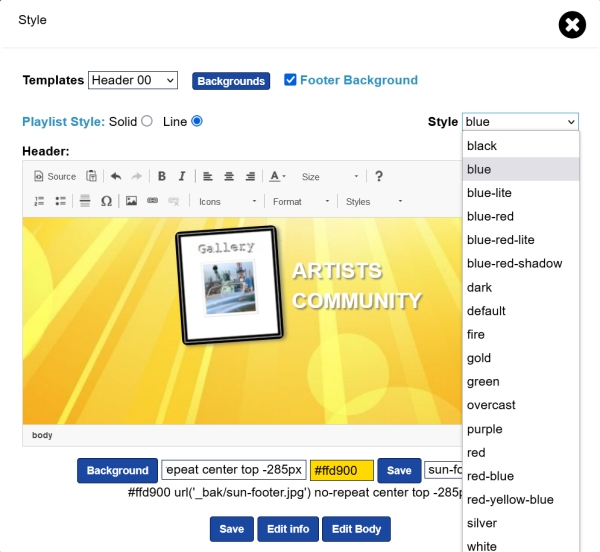
Task: Open the Format dropdown in toolbar
Action: (x=301, y=201)
